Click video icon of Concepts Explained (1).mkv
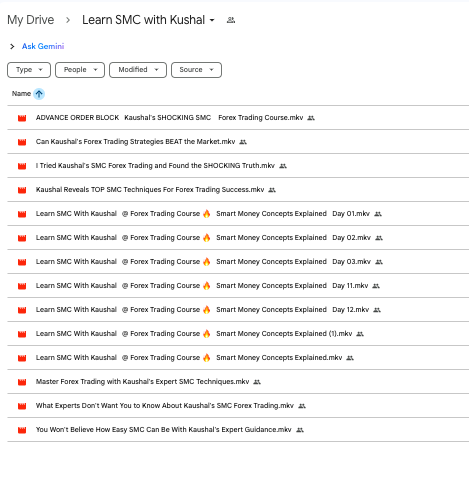Image resolution: width=469 pixels, height=501 pixels. [22, 334]
